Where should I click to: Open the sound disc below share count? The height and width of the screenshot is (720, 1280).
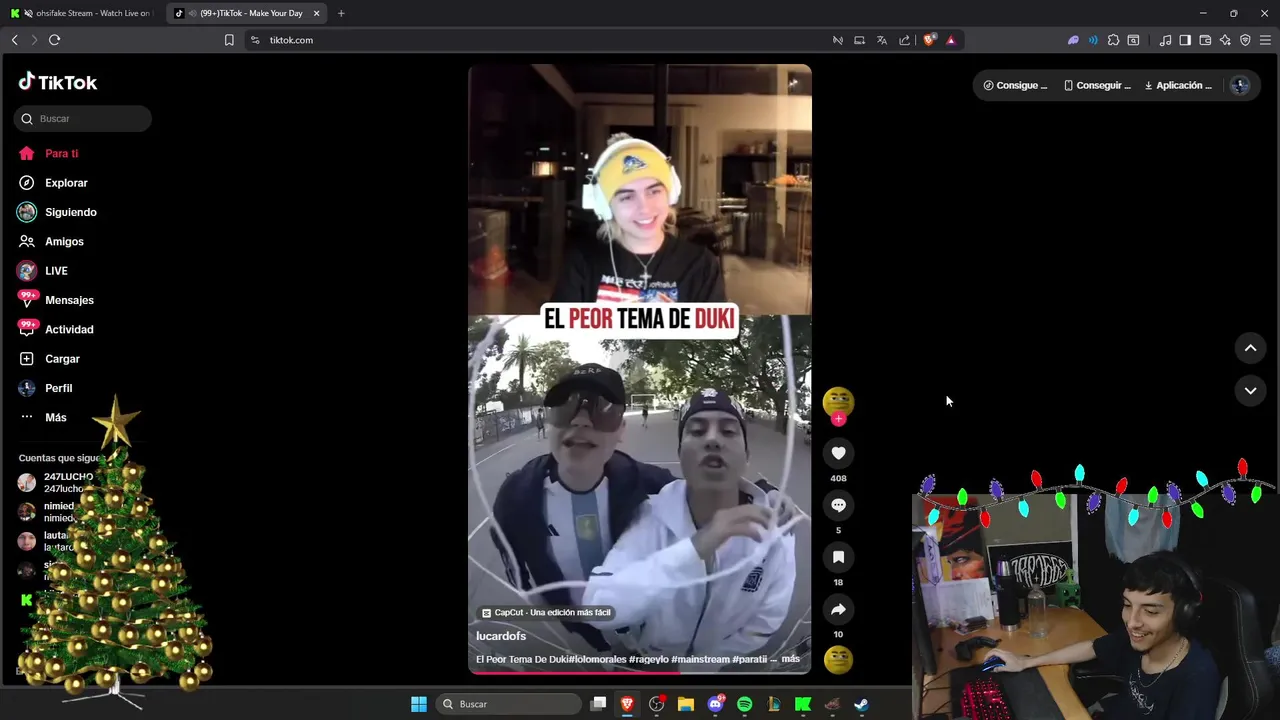838,660
